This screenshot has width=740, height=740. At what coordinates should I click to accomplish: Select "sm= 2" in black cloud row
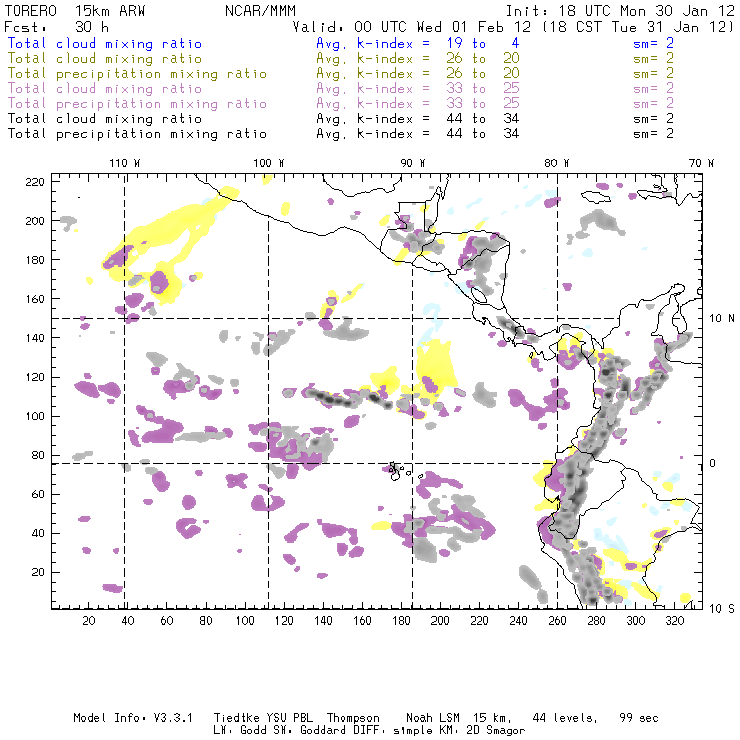pyautogui.click(x=653, y=118)
